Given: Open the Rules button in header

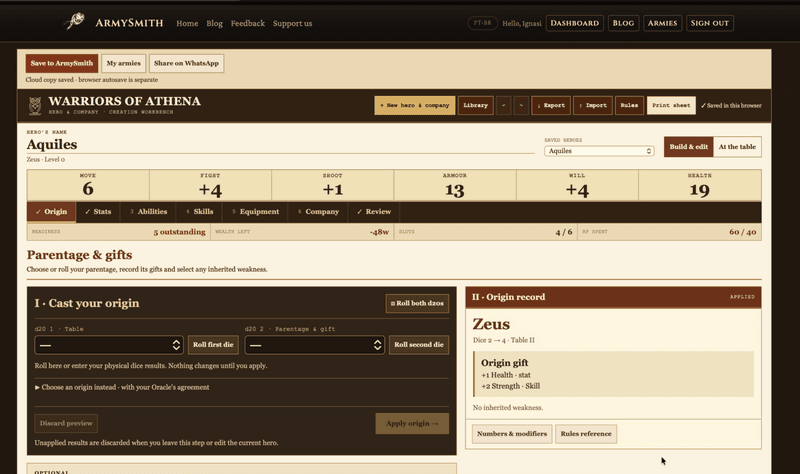Looking at the screenshot, I should (x=629, y=106).
